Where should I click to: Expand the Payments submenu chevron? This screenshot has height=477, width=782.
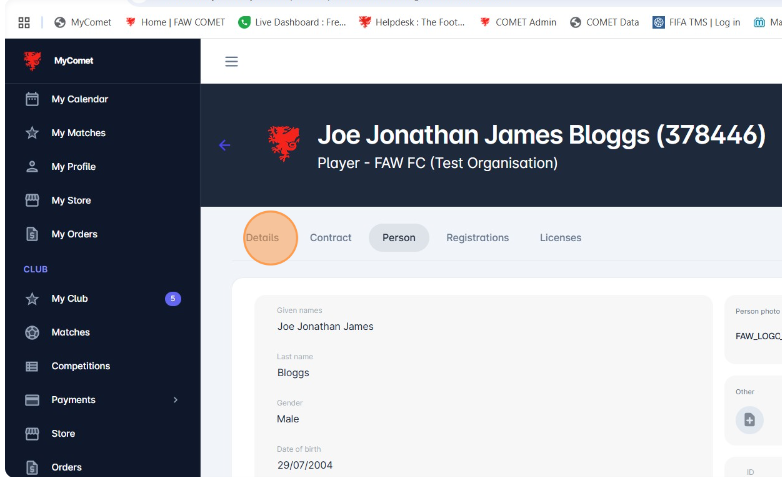tap(176, 400)
